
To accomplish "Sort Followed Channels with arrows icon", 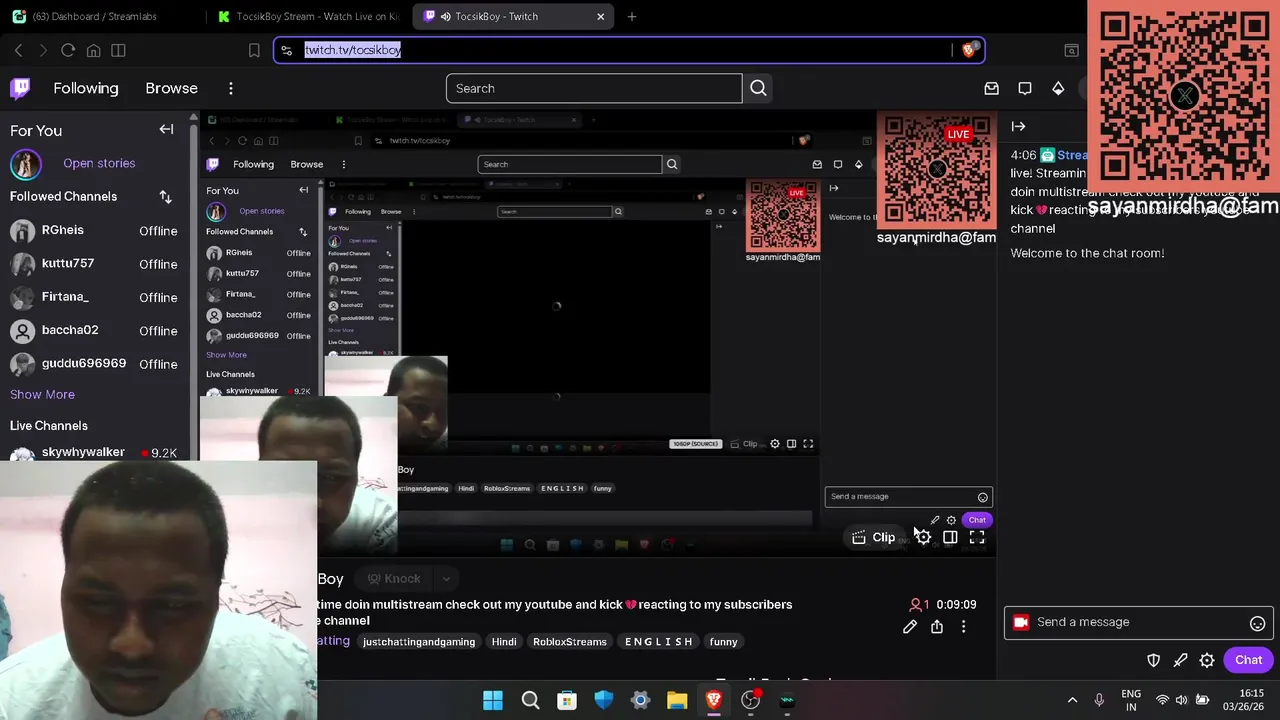I will [165, 197].
